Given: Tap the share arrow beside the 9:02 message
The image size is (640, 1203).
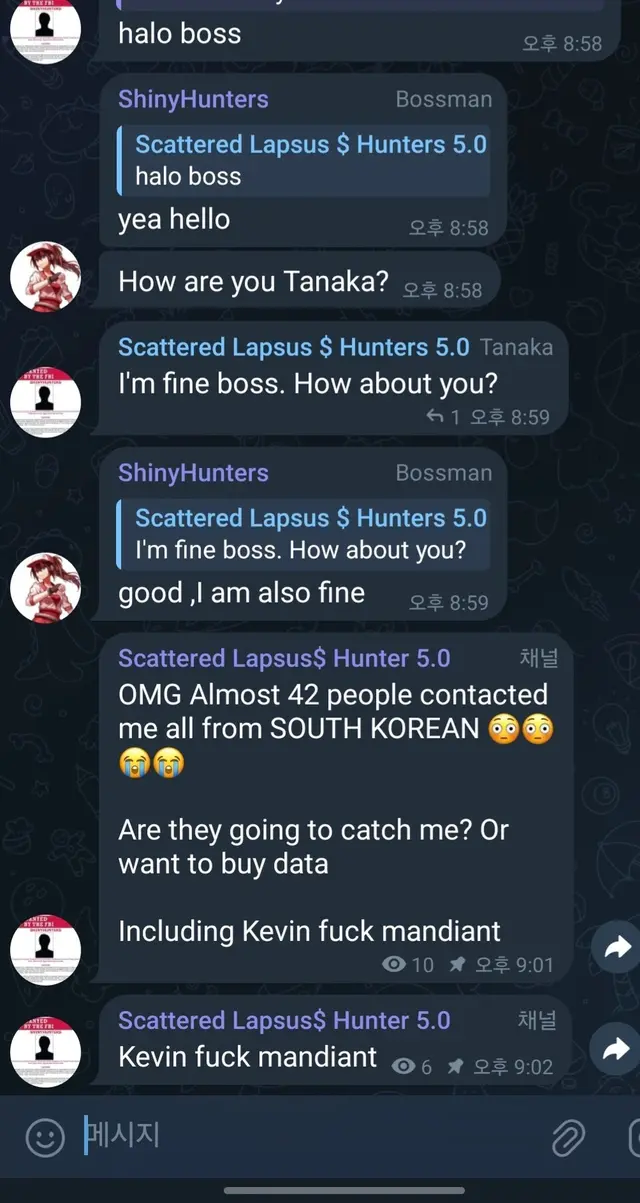Looking at the screenshot, I should (x=616, y=1048).
